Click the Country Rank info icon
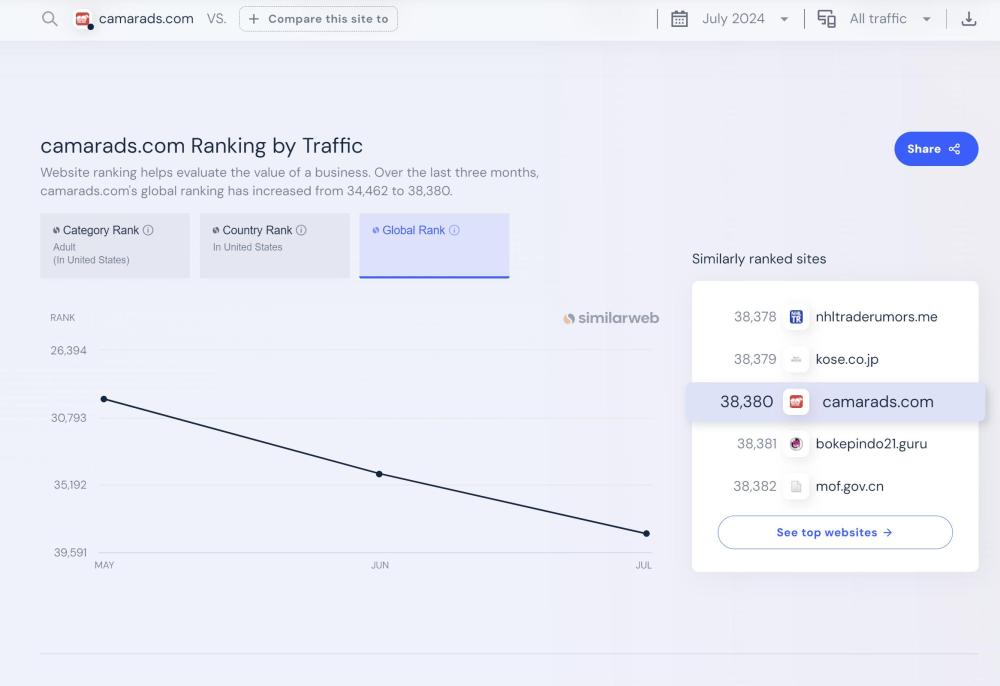This screenshot has width=1000, height=686. pos(301,230)
